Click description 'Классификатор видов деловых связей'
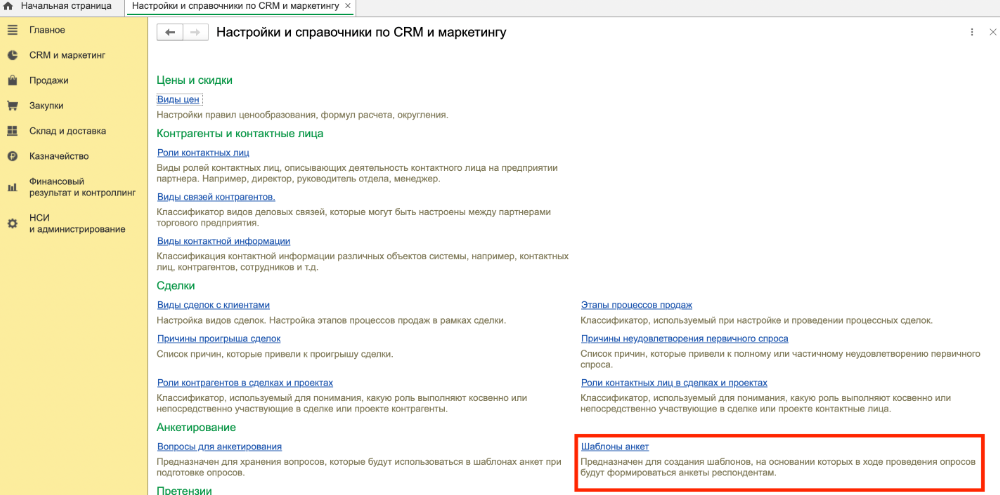This screenshot has height=495, width=1000. point(353,218)
